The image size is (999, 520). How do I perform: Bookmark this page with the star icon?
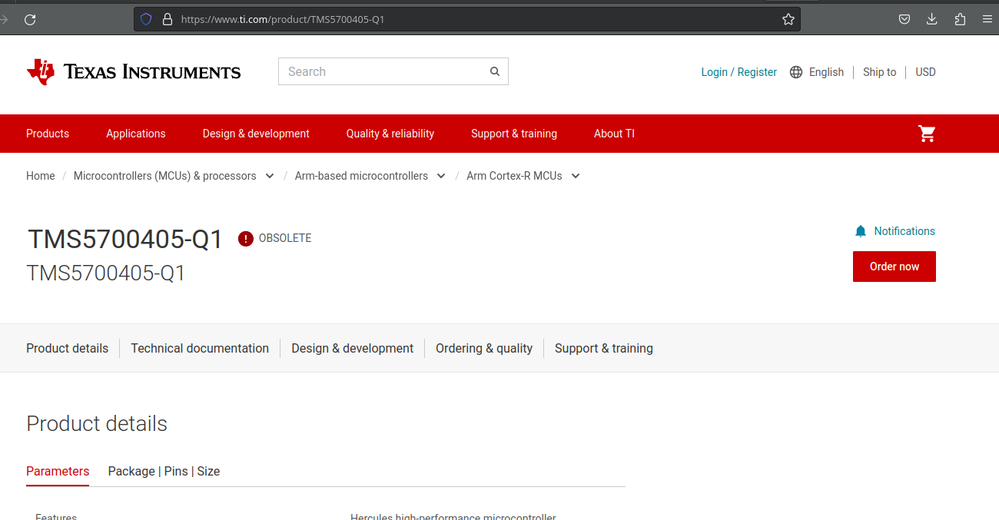coord(788,19)
